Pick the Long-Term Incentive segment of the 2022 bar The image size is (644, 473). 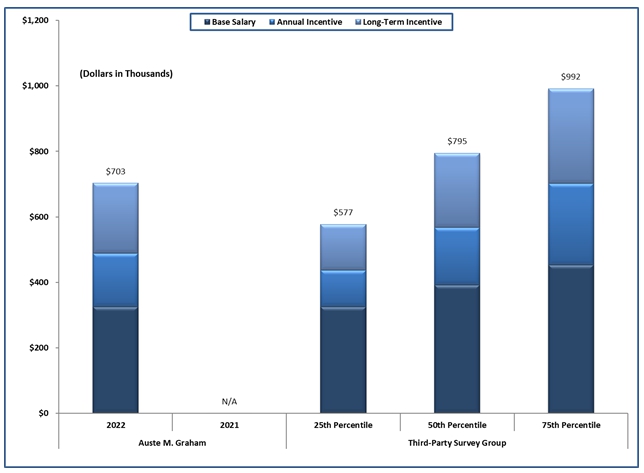pyautogui.click(x=115, y=218)
